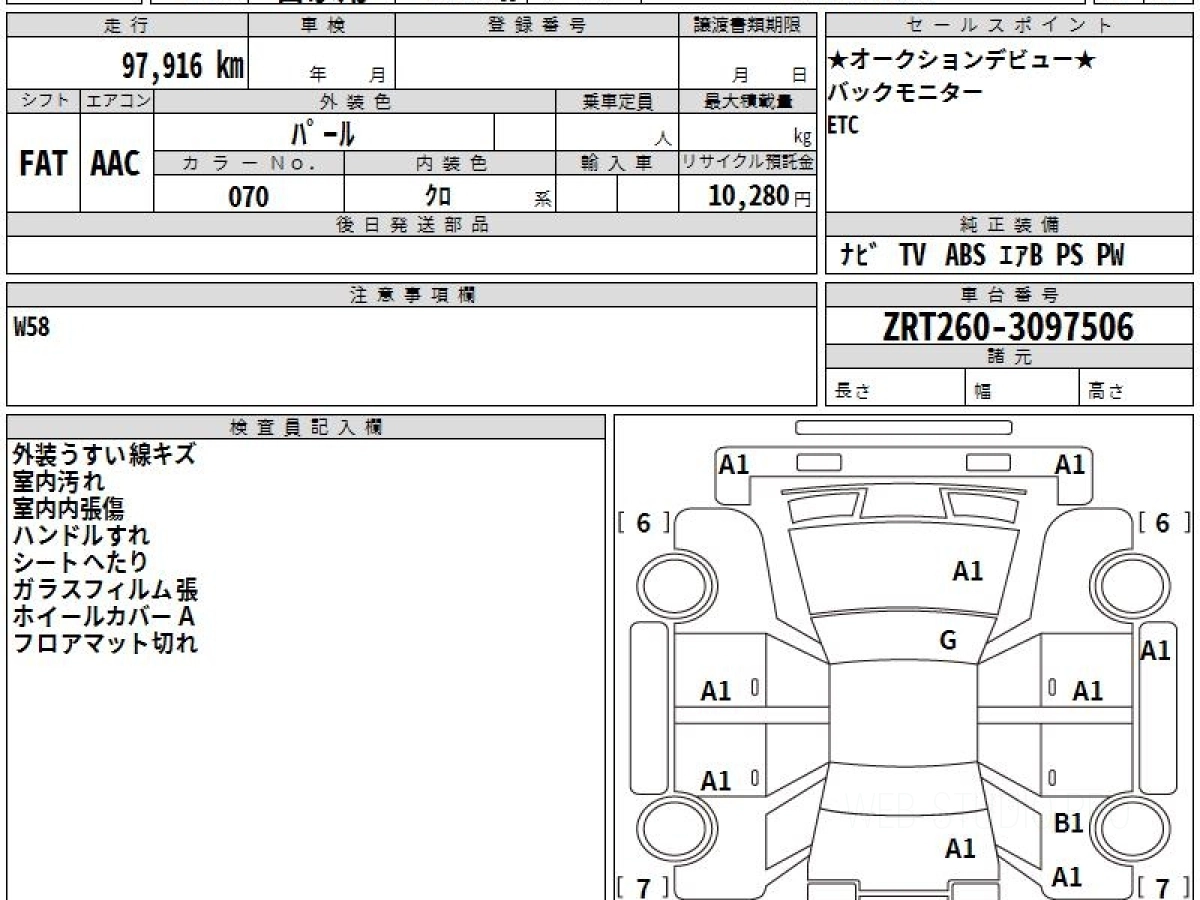
Task: Click the 内装色 header
Action: pyautogui.click(x=450, y=164)
